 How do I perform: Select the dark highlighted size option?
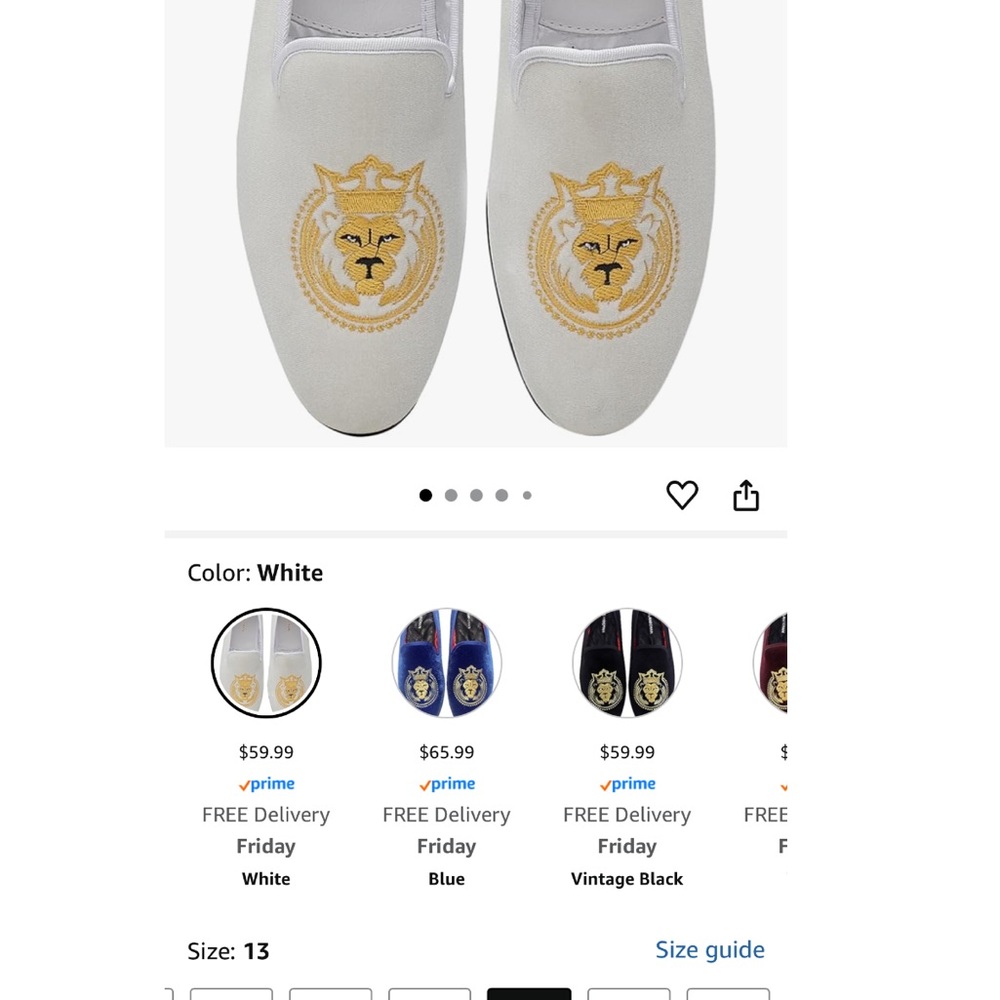[x=529, y=994]
